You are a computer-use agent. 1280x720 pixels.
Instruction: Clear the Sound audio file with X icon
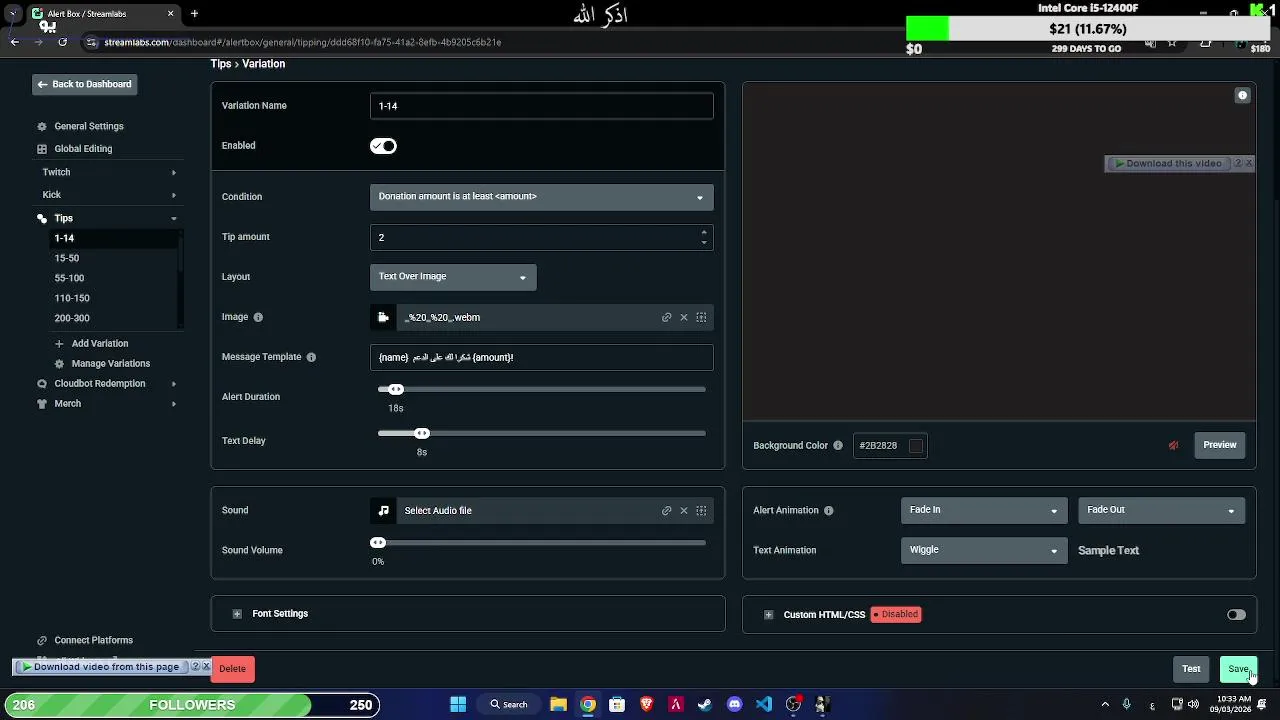coord(684,510)
